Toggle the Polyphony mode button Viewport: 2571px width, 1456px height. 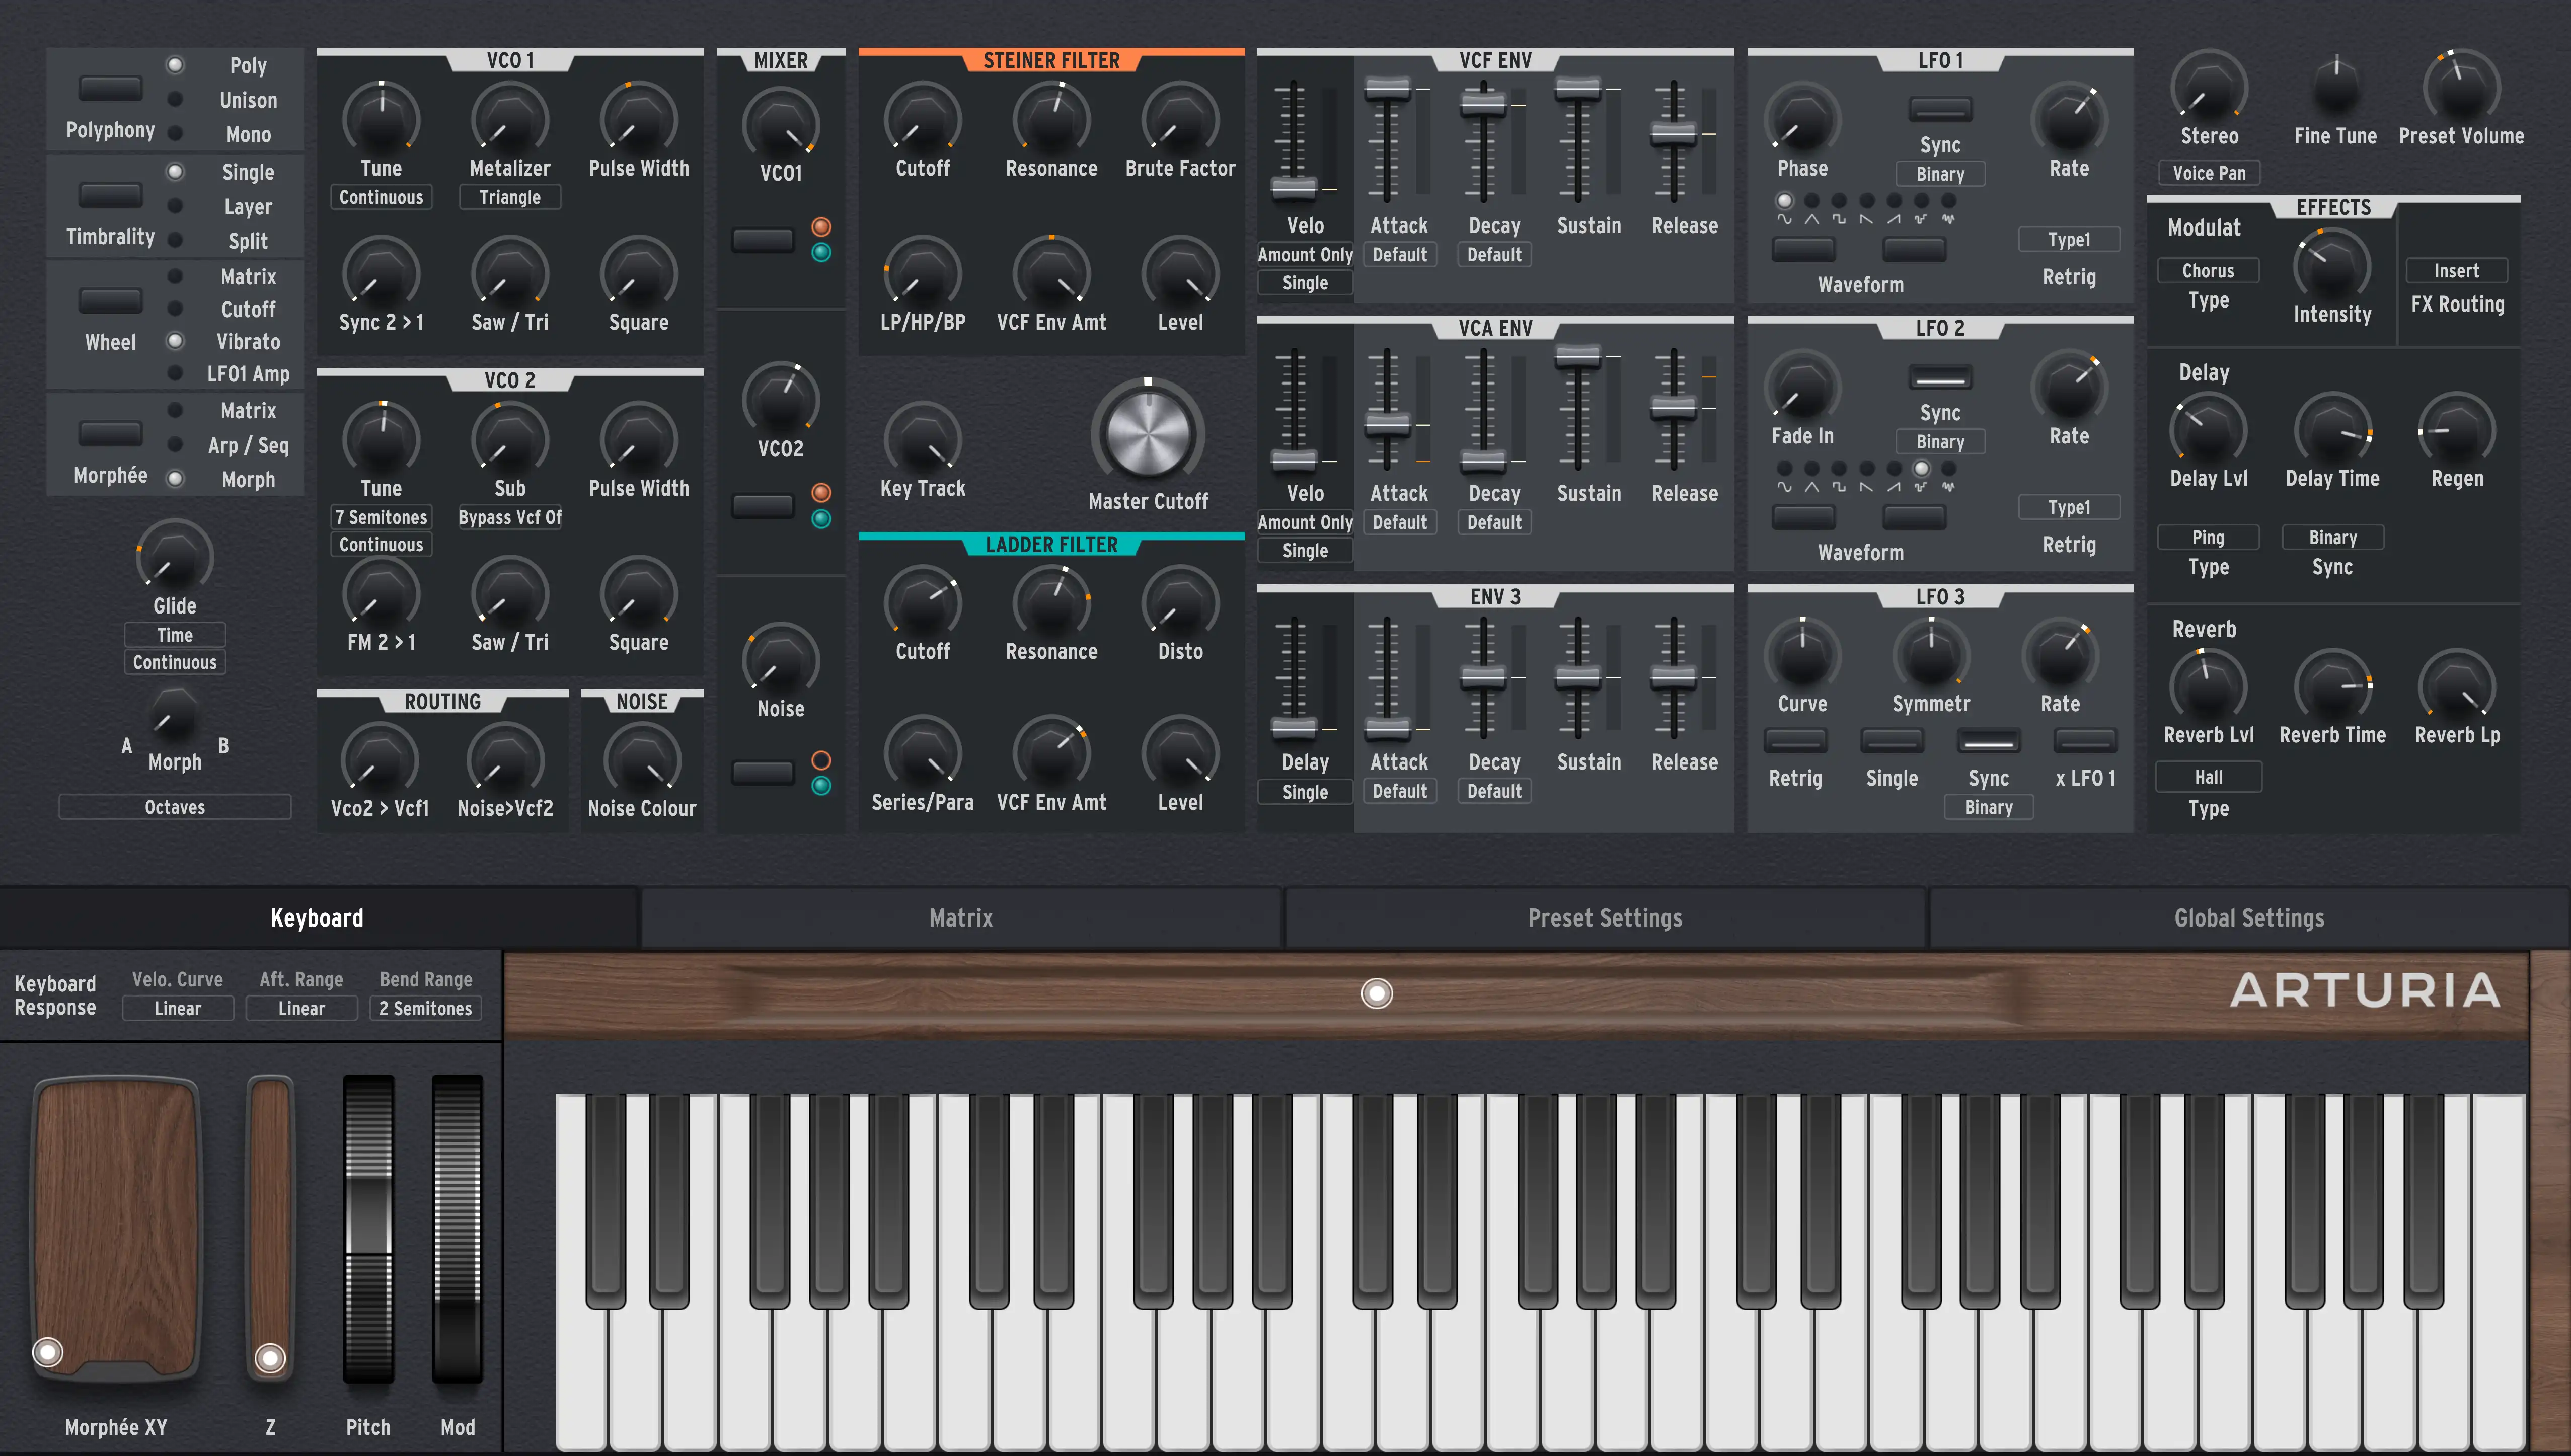(110, 89)
